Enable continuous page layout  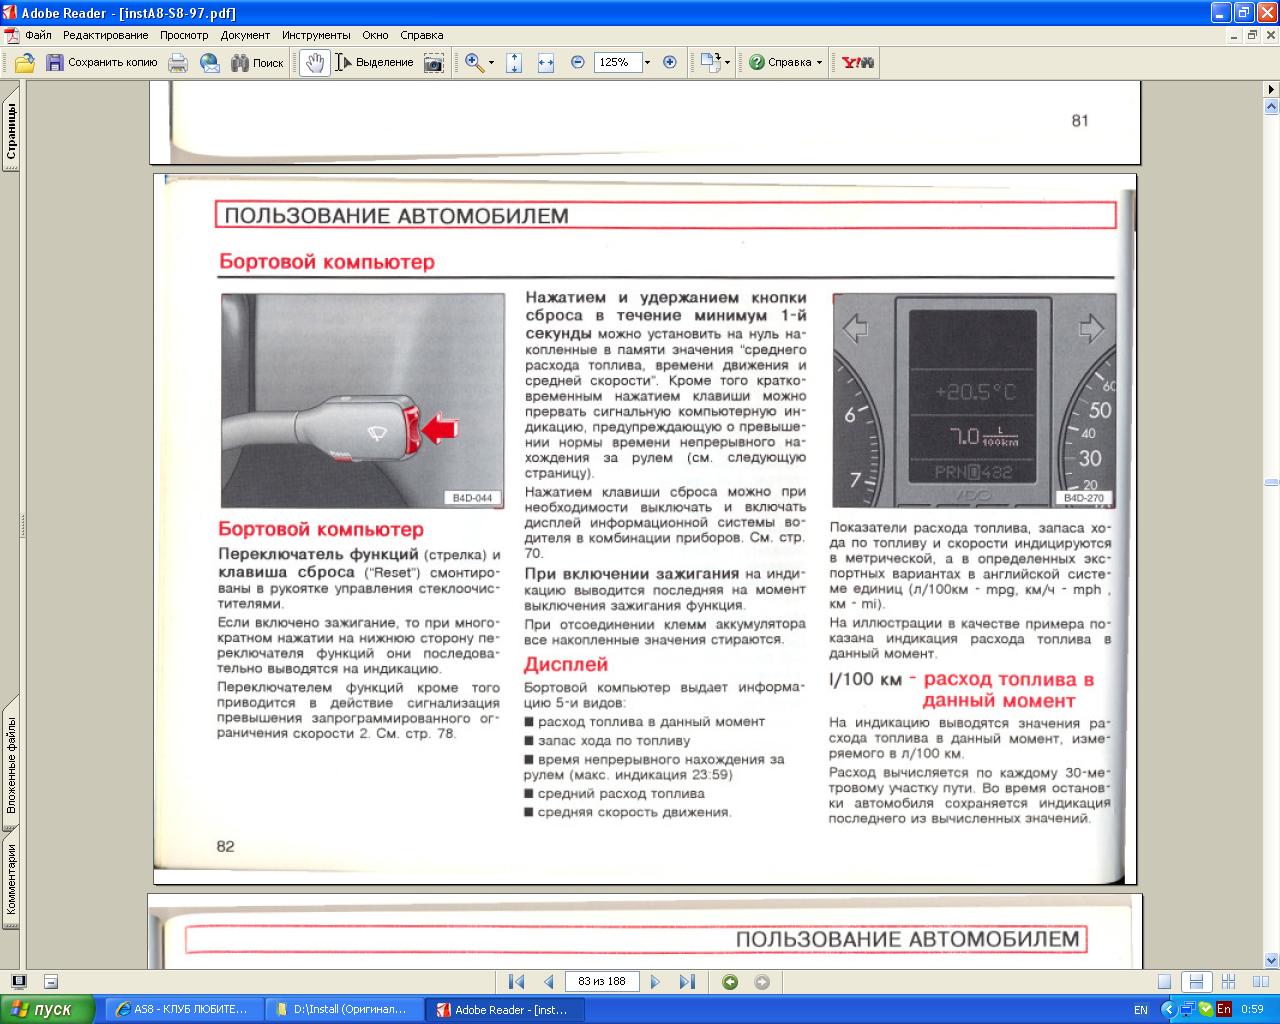(x=1195, y=982)
